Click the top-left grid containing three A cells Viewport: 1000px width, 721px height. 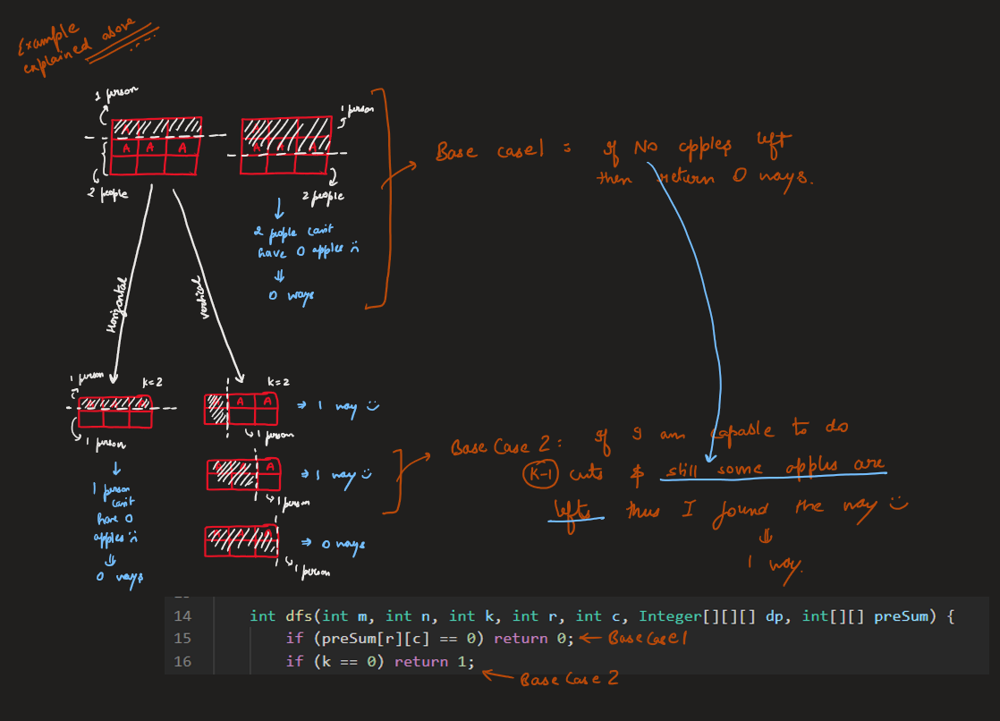pos(156,147)
